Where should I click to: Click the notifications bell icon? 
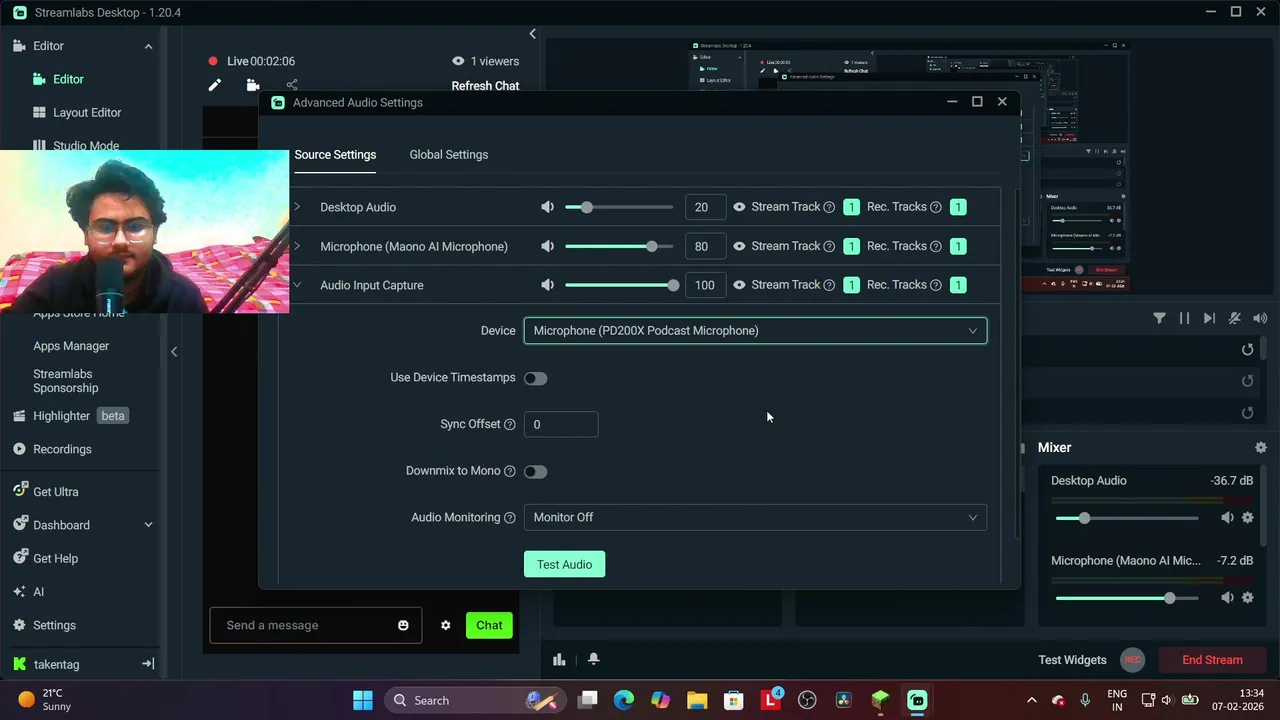[x=593, y=659]
